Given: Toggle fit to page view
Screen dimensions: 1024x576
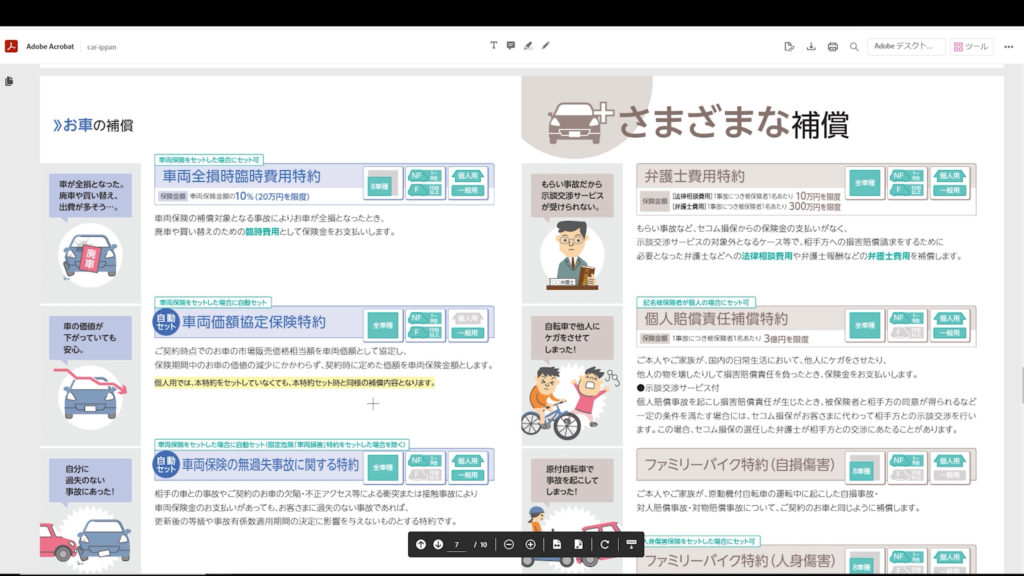Looking at the screenshot, I should (578, 544).
